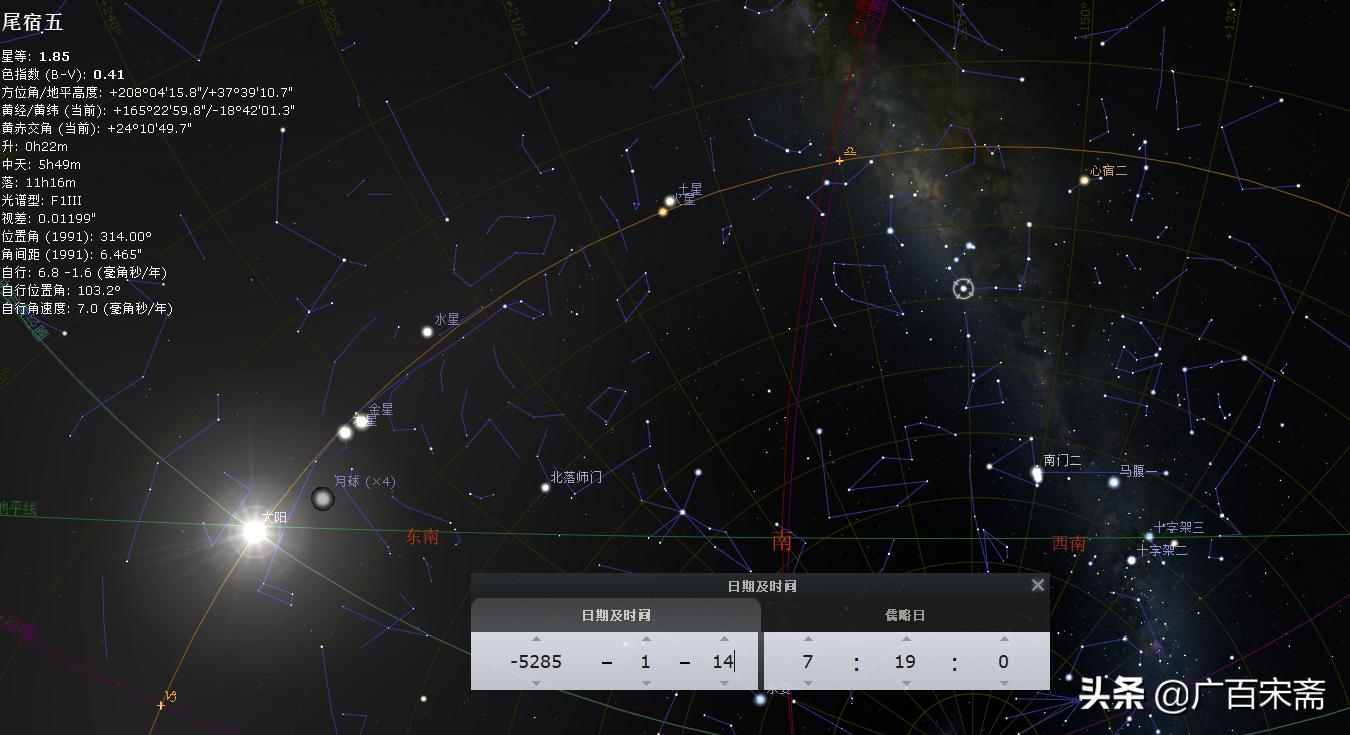The image size is (1350, 735).
Task: Increase the seconds value with up arrow
Action: [x=1004, y=638]
